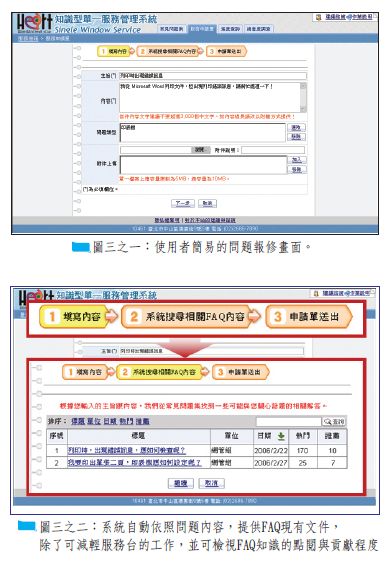Click the 加入 button beside attachment list
The height and width of the screenshot is (573, 389).
[297, 160]
